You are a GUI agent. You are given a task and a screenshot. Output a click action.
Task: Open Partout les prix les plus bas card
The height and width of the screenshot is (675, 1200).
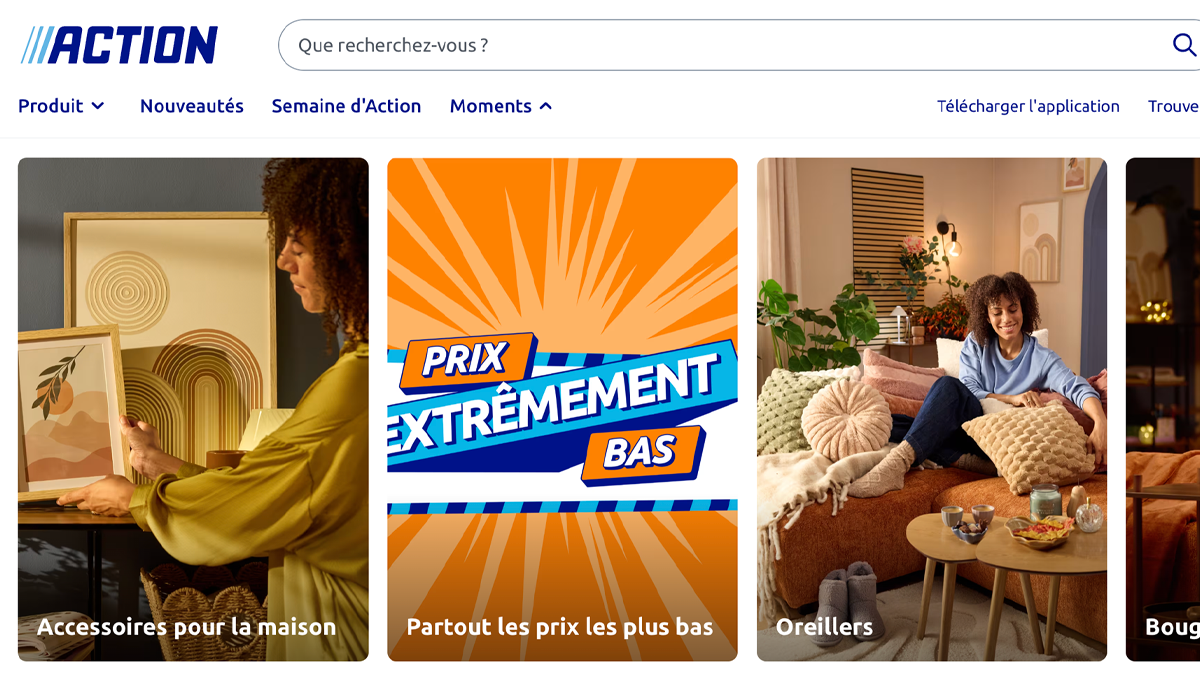[562, 409]
